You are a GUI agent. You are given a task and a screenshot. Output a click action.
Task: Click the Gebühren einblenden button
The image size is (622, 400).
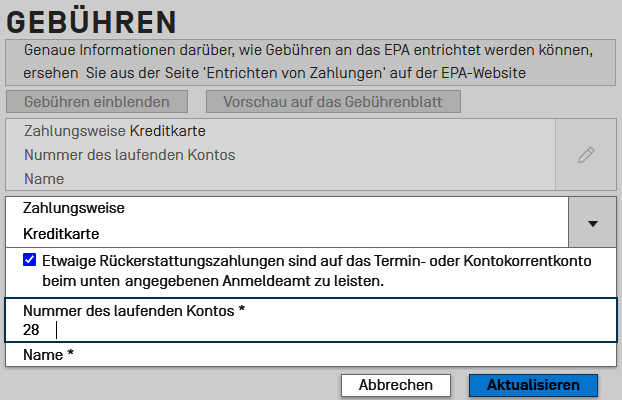pos(96,101)
